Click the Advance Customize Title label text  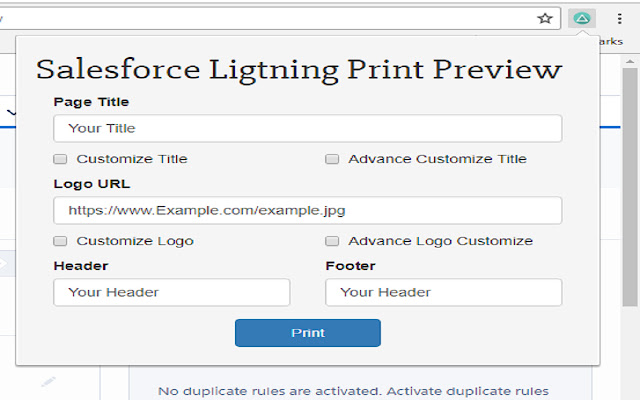coord(438,159)
